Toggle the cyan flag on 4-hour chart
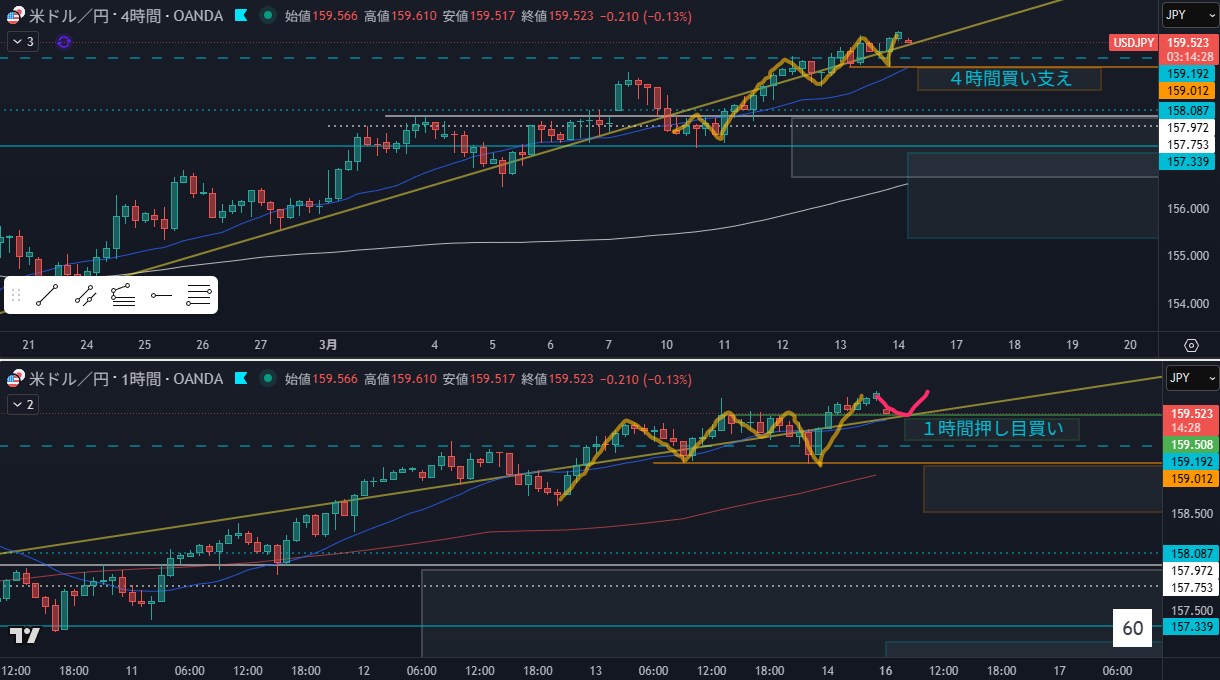Image resolution: width=1220 pixels, height=680 pixels. pos(240,16)
